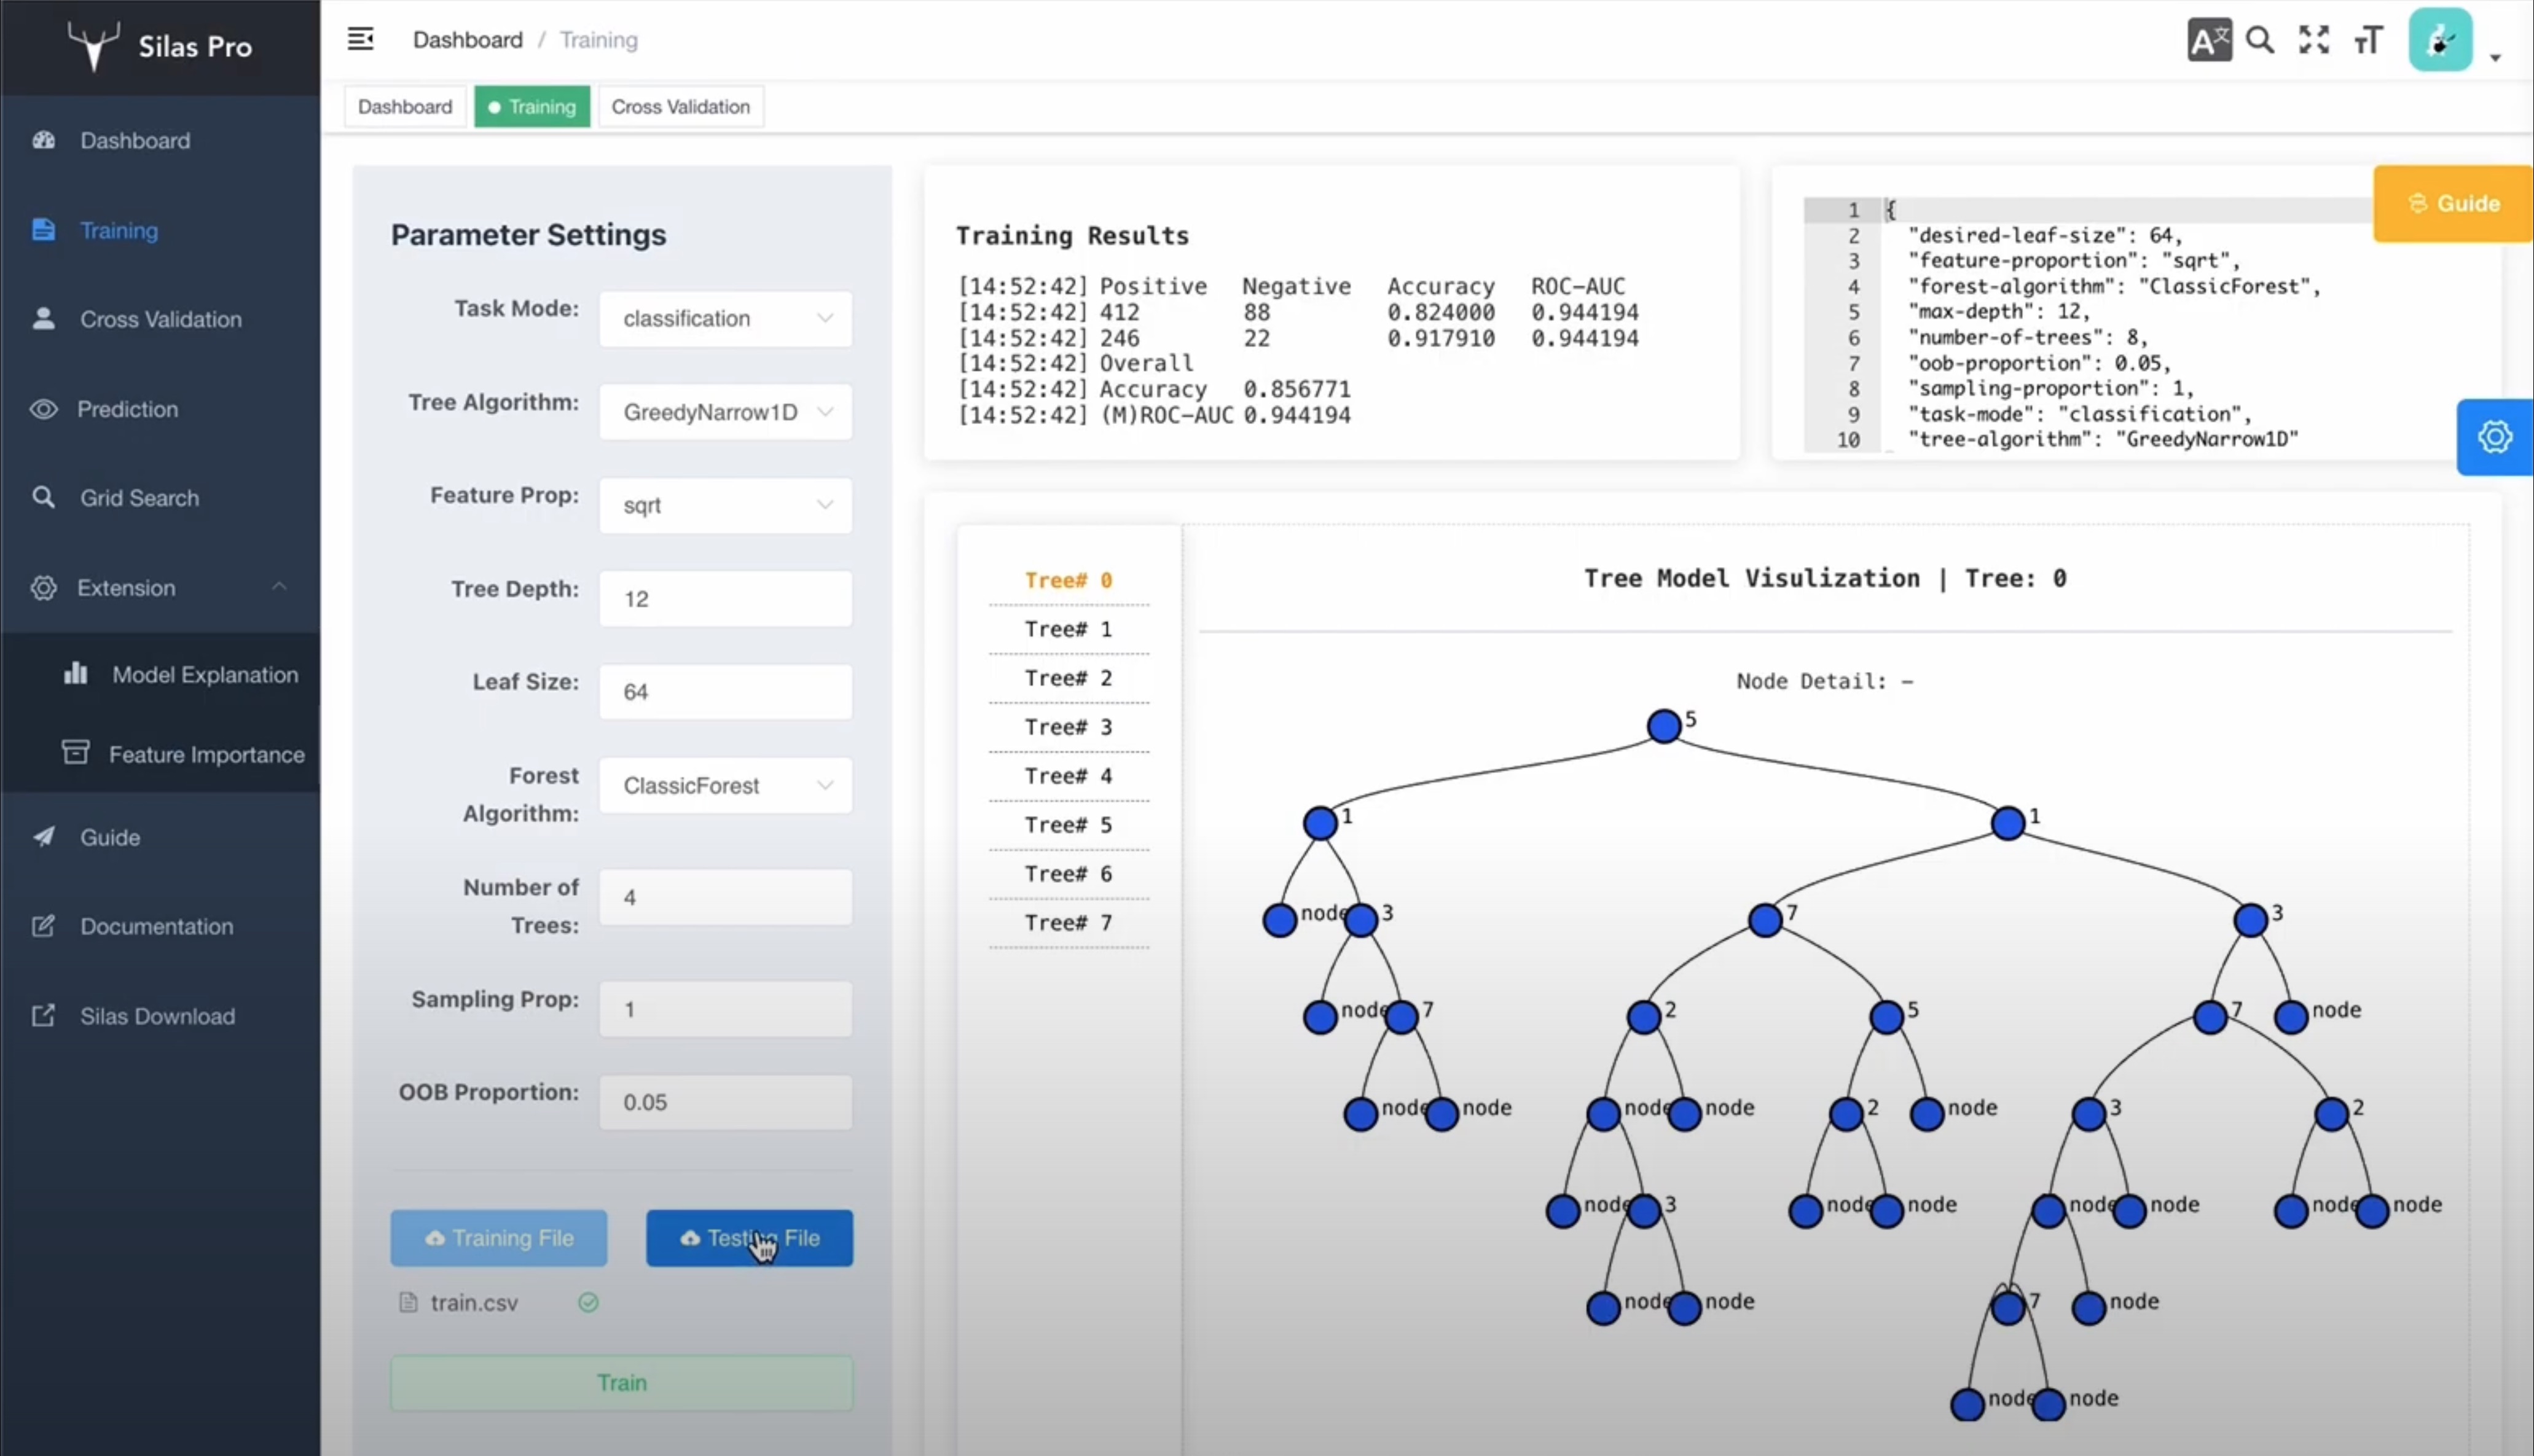2534x1456 pixels.
Task: Open Cross Validation in the sidebar
Action: pyautogui.click(x=160, y=319)
